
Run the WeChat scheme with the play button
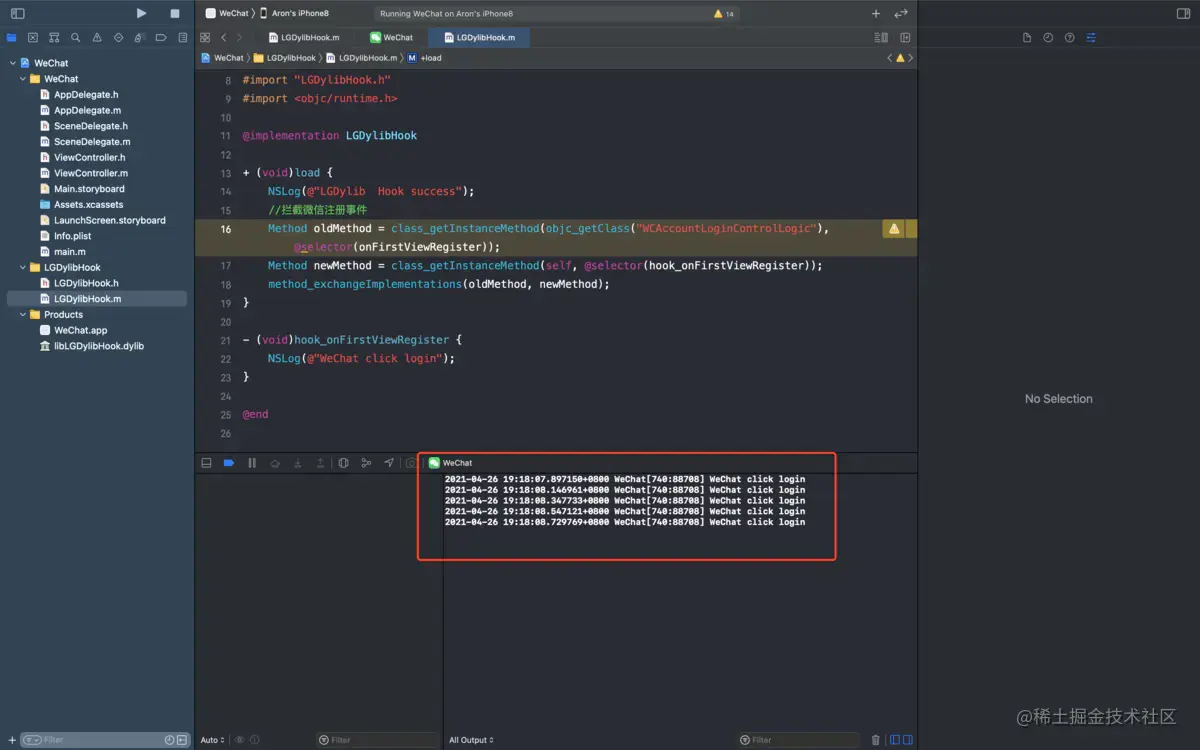(x=141, y=14)
